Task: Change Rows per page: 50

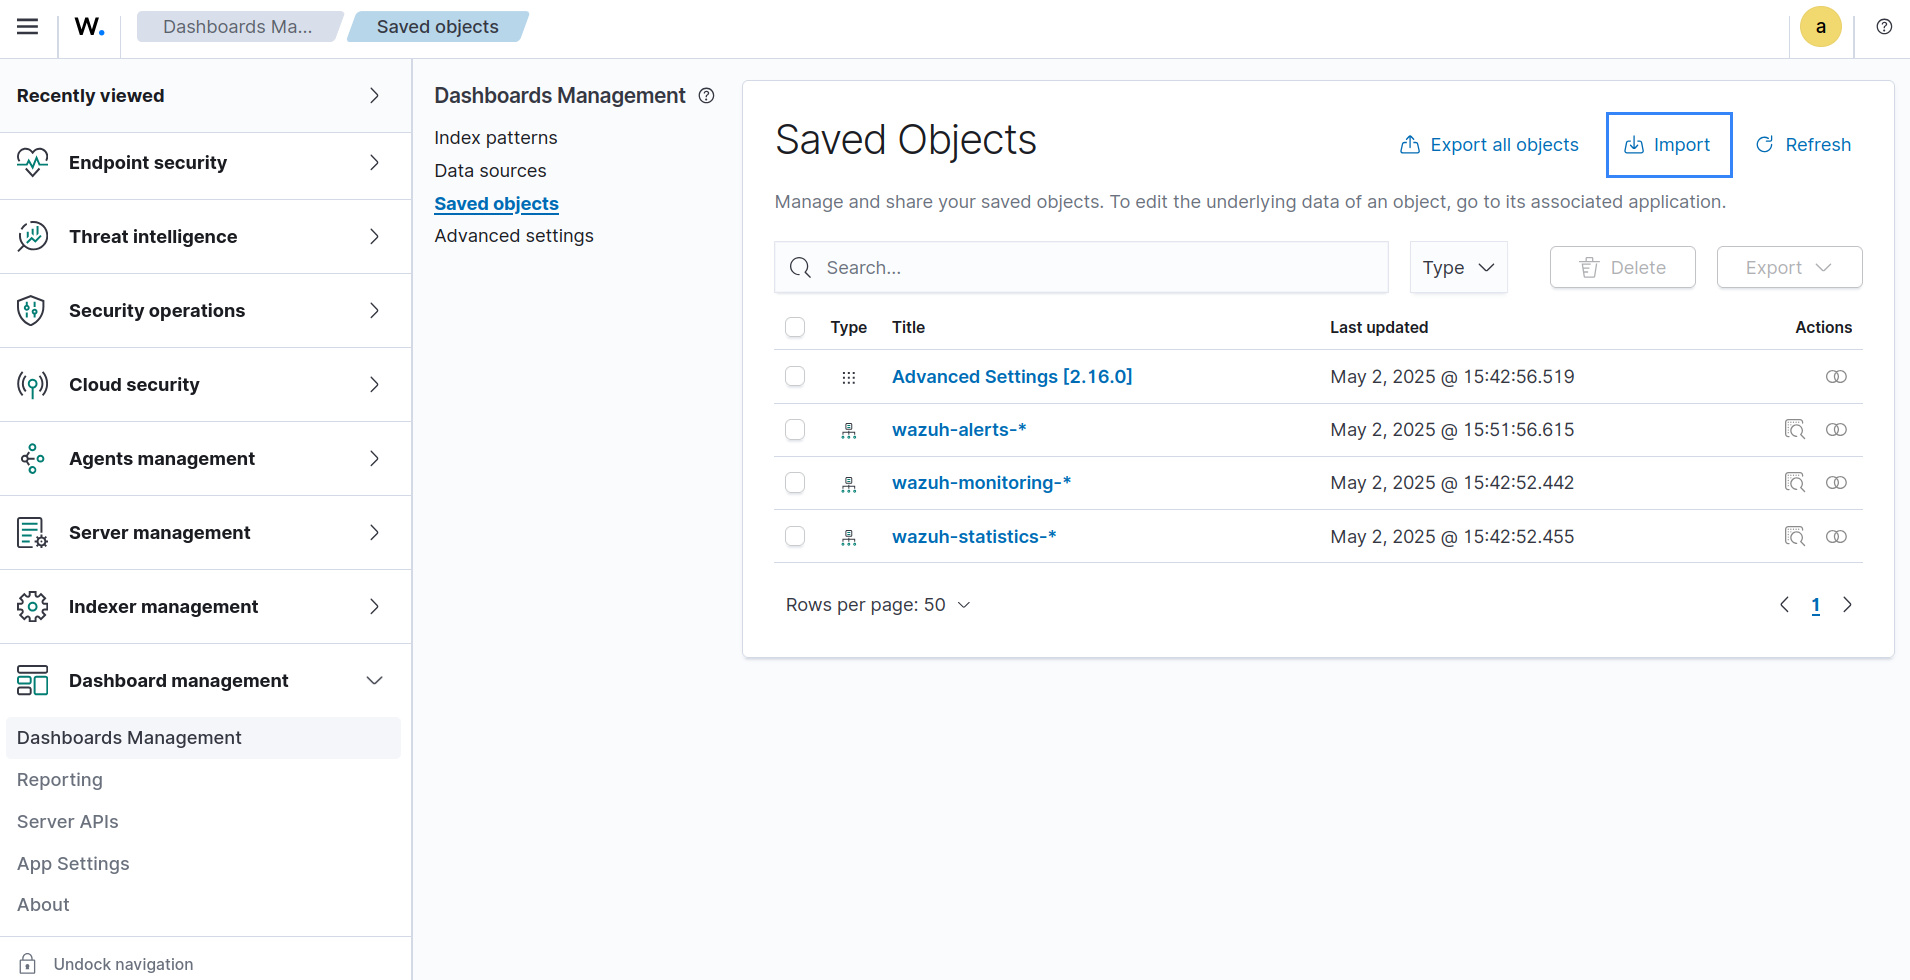Action: click(x=877, y=605)
